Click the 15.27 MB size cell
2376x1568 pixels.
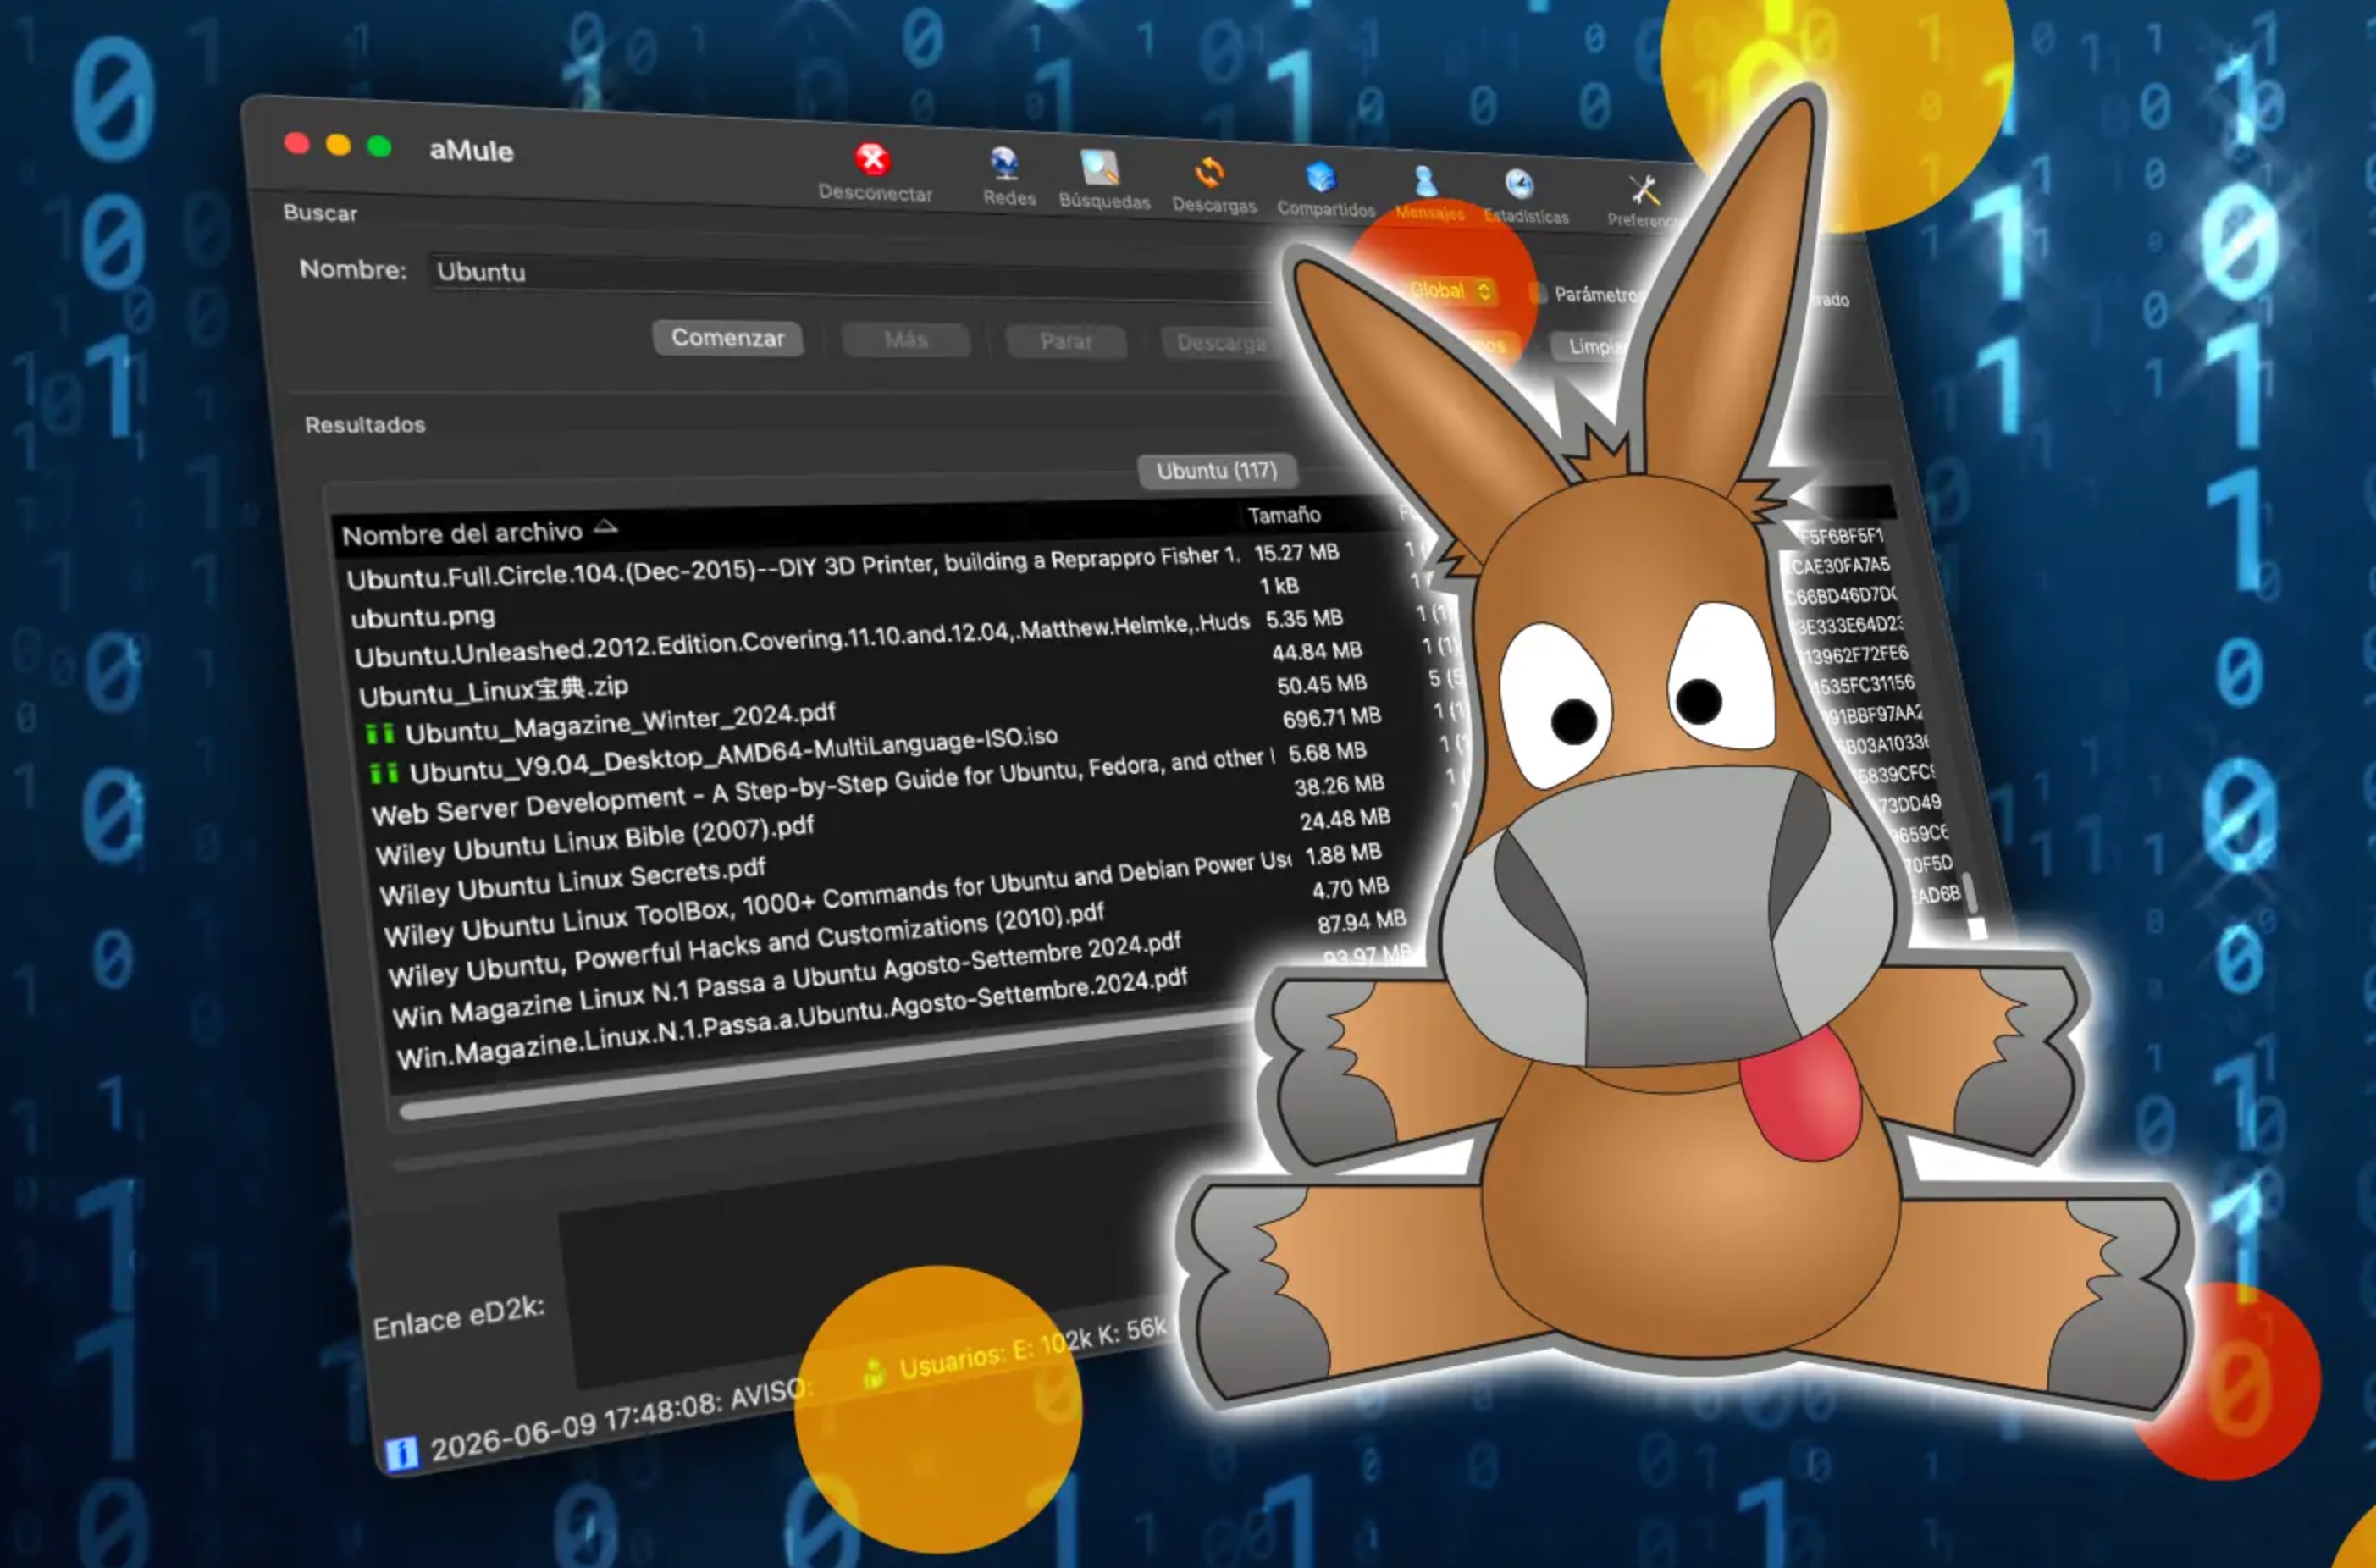1296,553
